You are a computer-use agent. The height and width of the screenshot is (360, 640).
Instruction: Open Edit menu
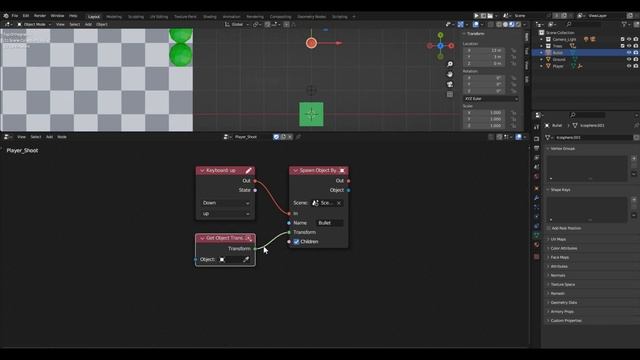[26, 16]
